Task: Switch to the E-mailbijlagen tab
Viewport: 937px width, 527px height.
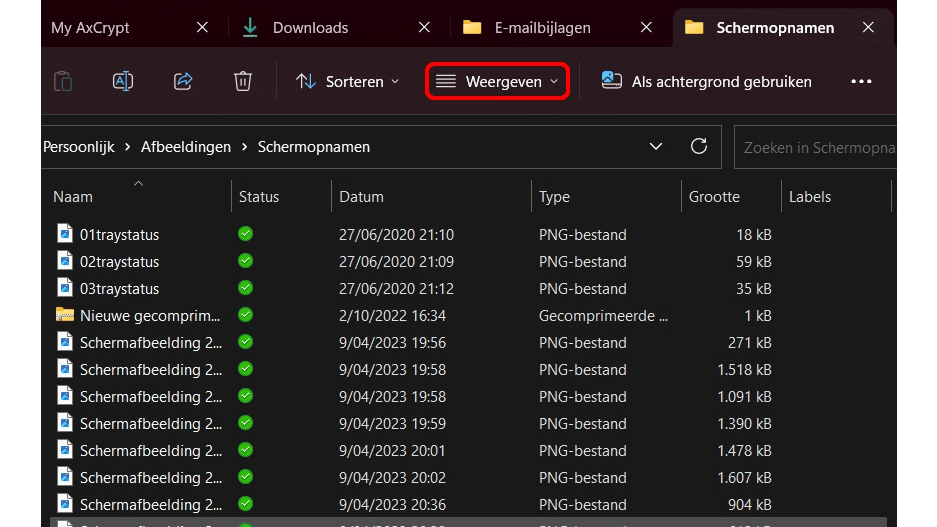Action: 542,28
